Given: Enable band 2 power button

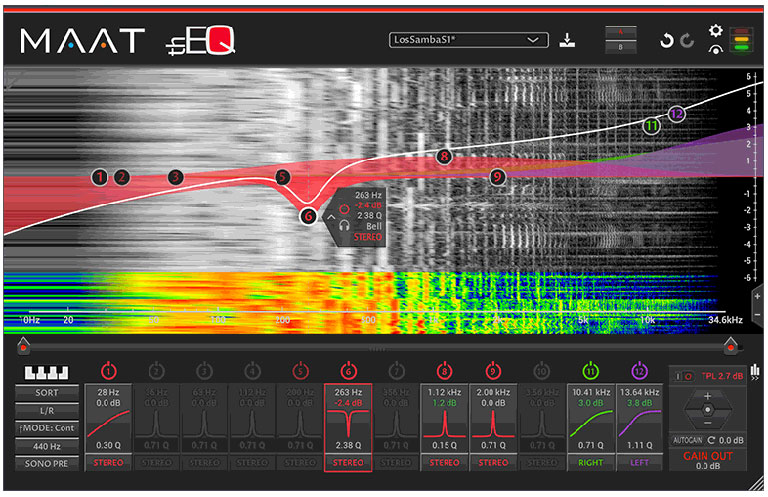Looking at the screenshot, I should coord(156,371).
